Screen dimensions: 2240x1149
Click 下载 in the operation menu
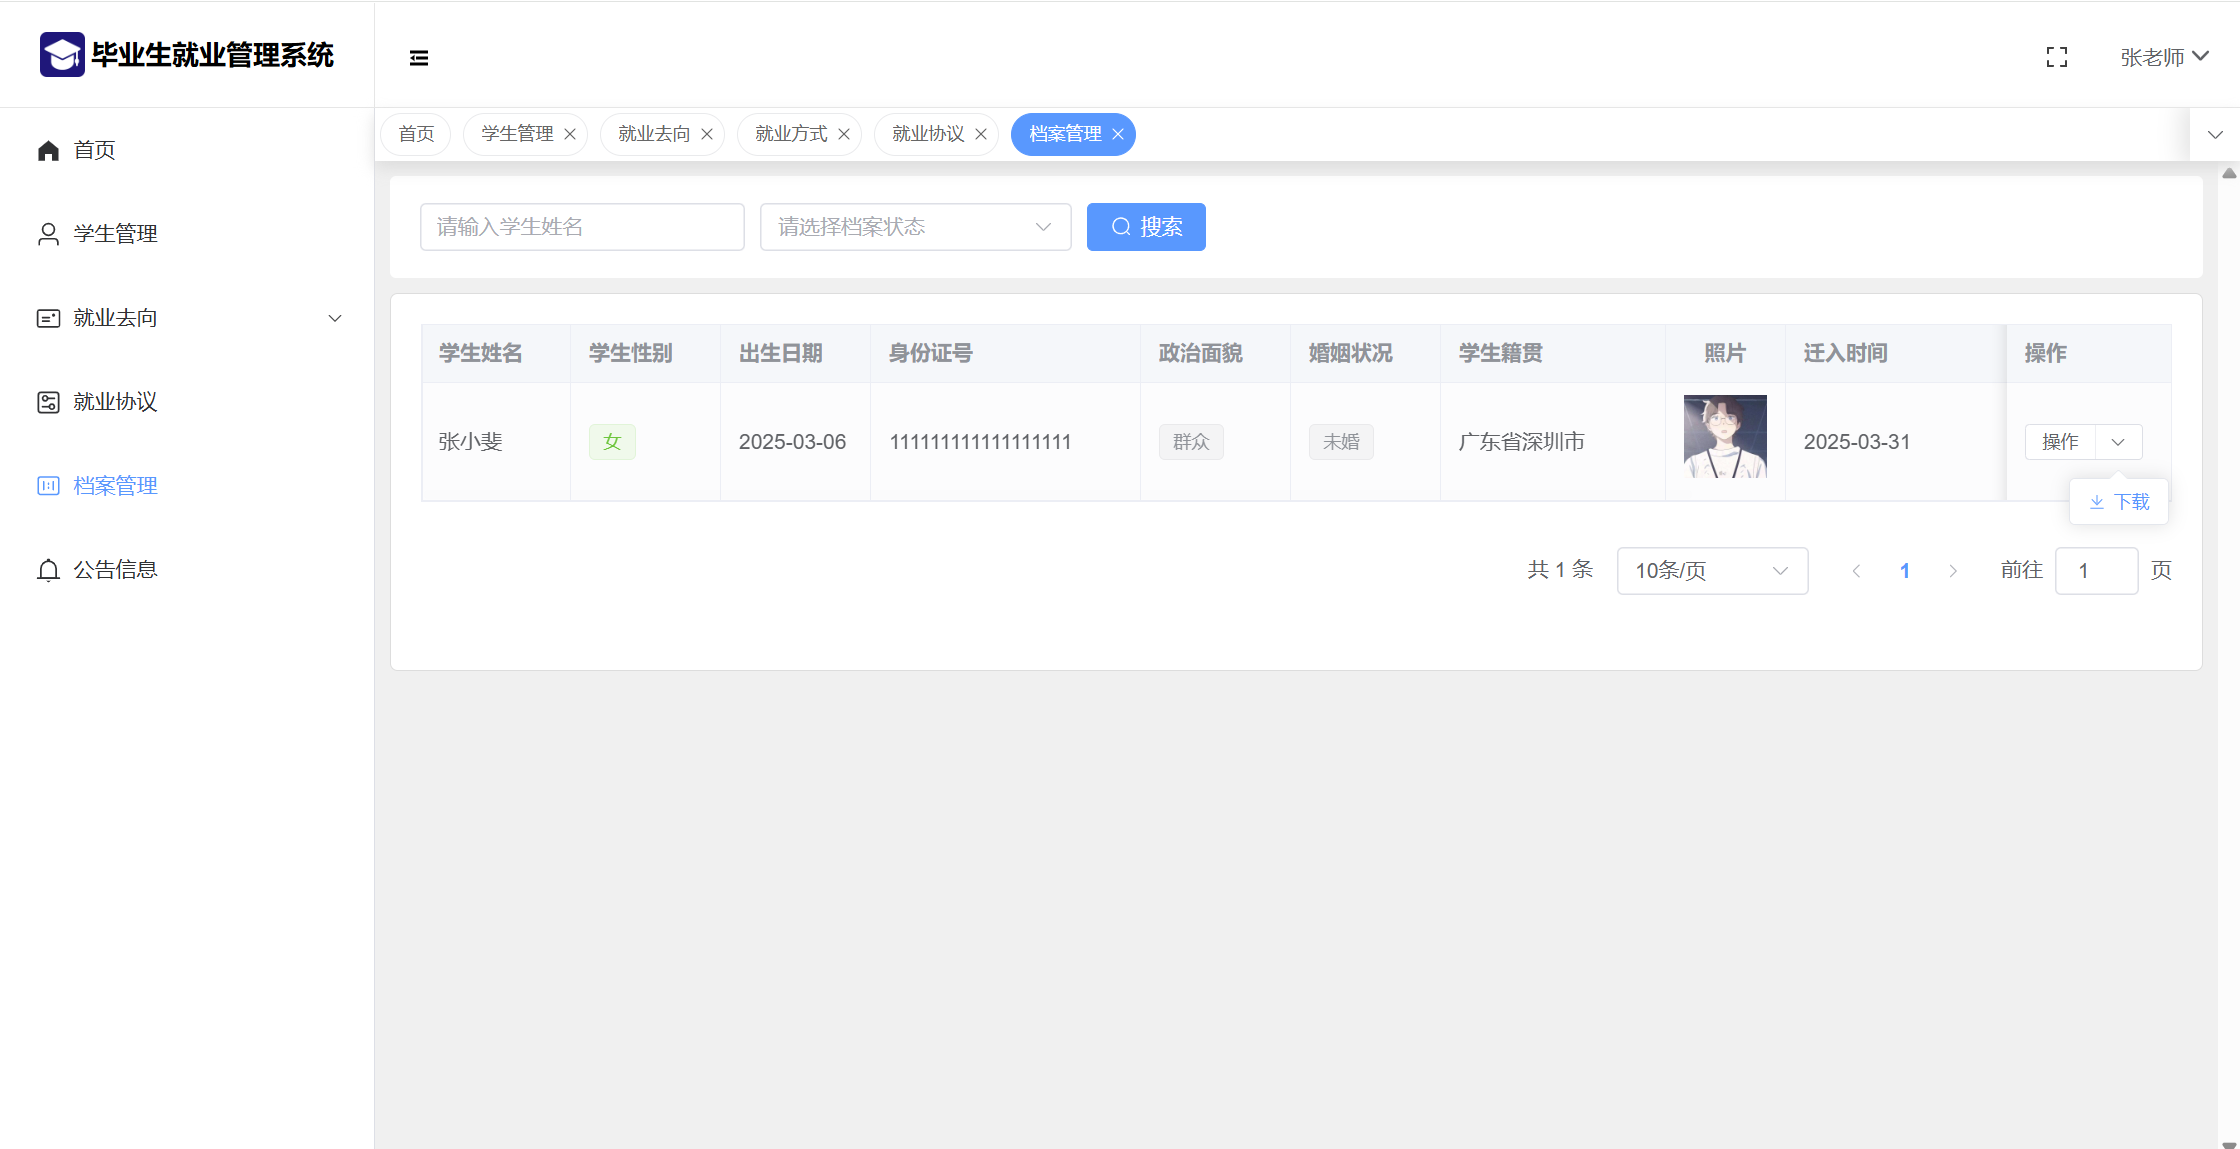click(x=2119, y=502)
